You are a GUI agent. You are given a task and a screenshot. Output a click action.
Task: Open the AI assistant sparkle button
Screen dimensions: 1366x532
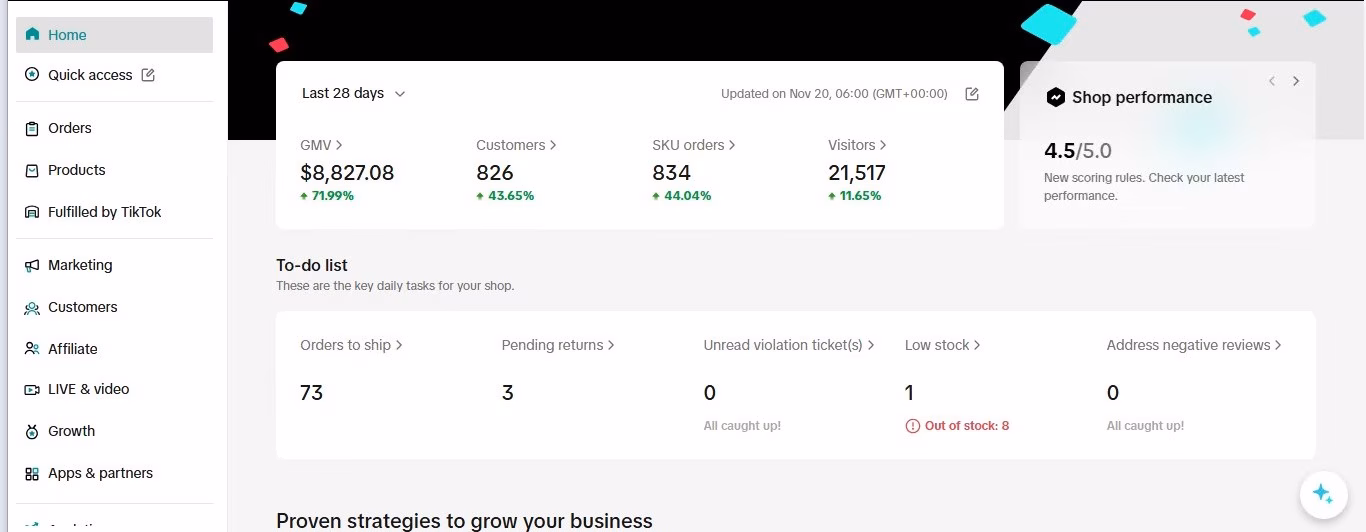tap(1323, 493)
